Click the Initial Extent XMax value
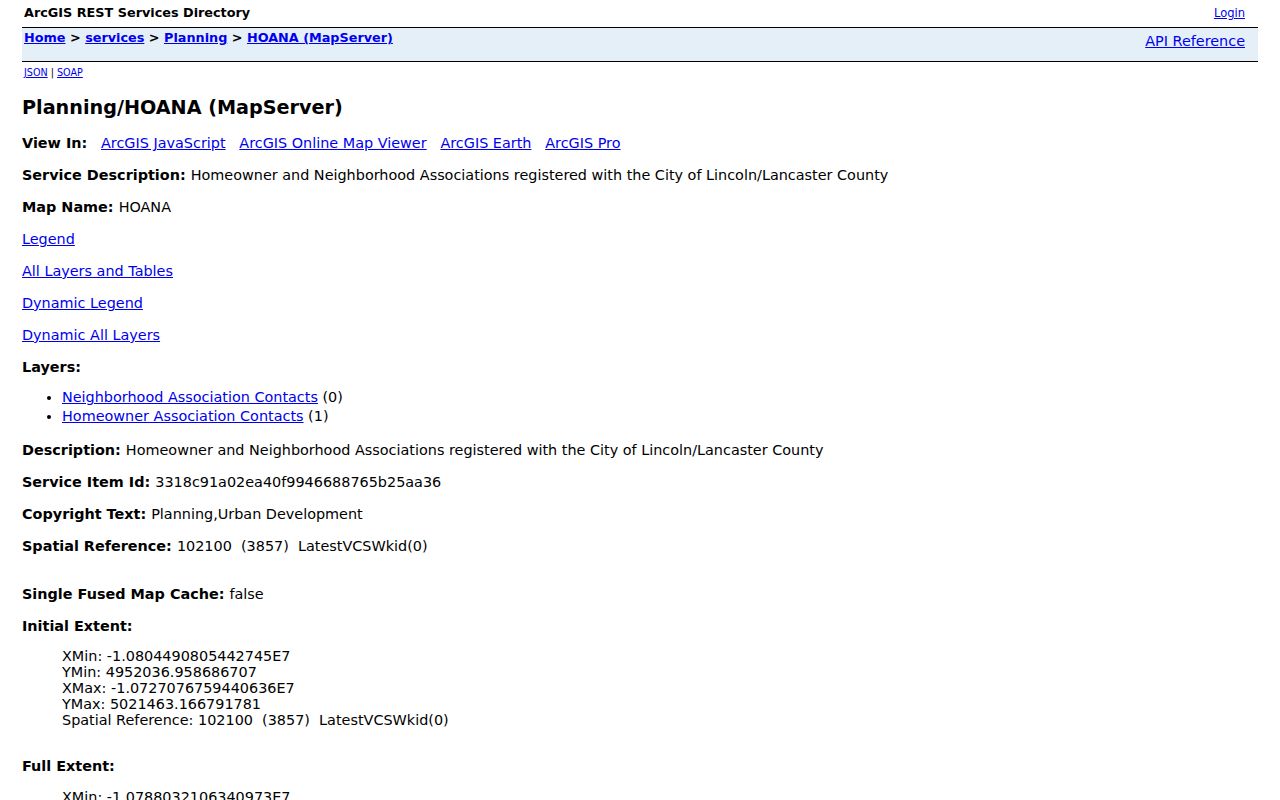 tap(203, 688)
